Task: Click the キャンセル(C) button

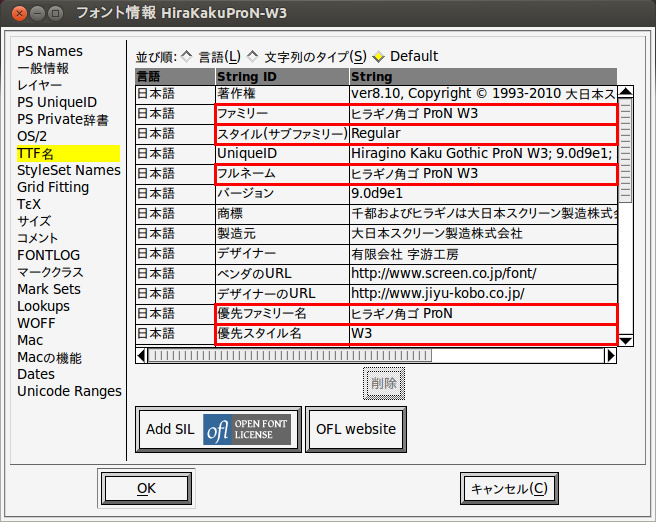Action: tap(509, 488)
